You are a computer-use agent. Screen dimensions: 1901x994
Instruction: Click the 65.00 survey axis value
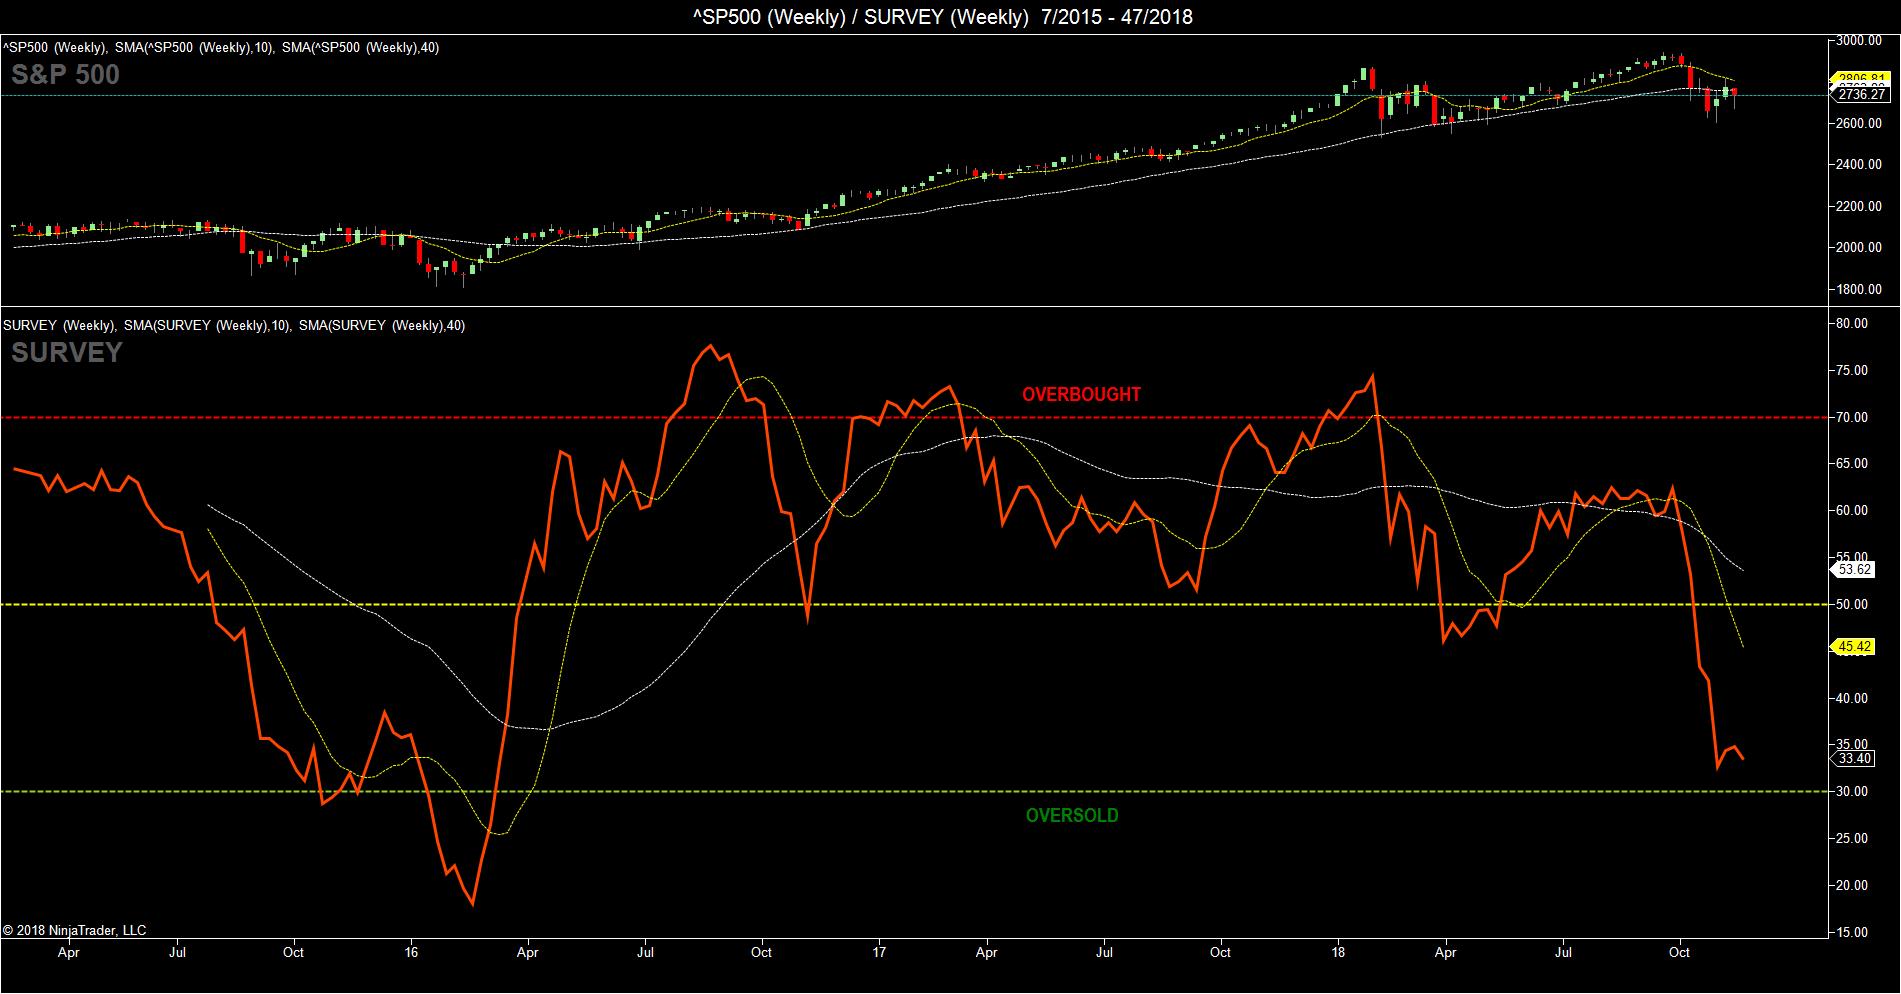pos(1853,464)
